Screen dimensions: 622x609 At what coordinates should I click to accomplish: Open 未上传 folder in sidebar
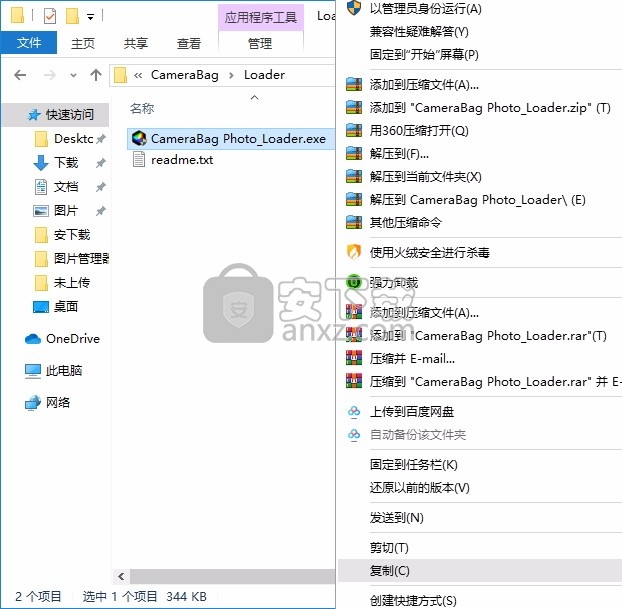pyautogui.click(x=71, y=282)
